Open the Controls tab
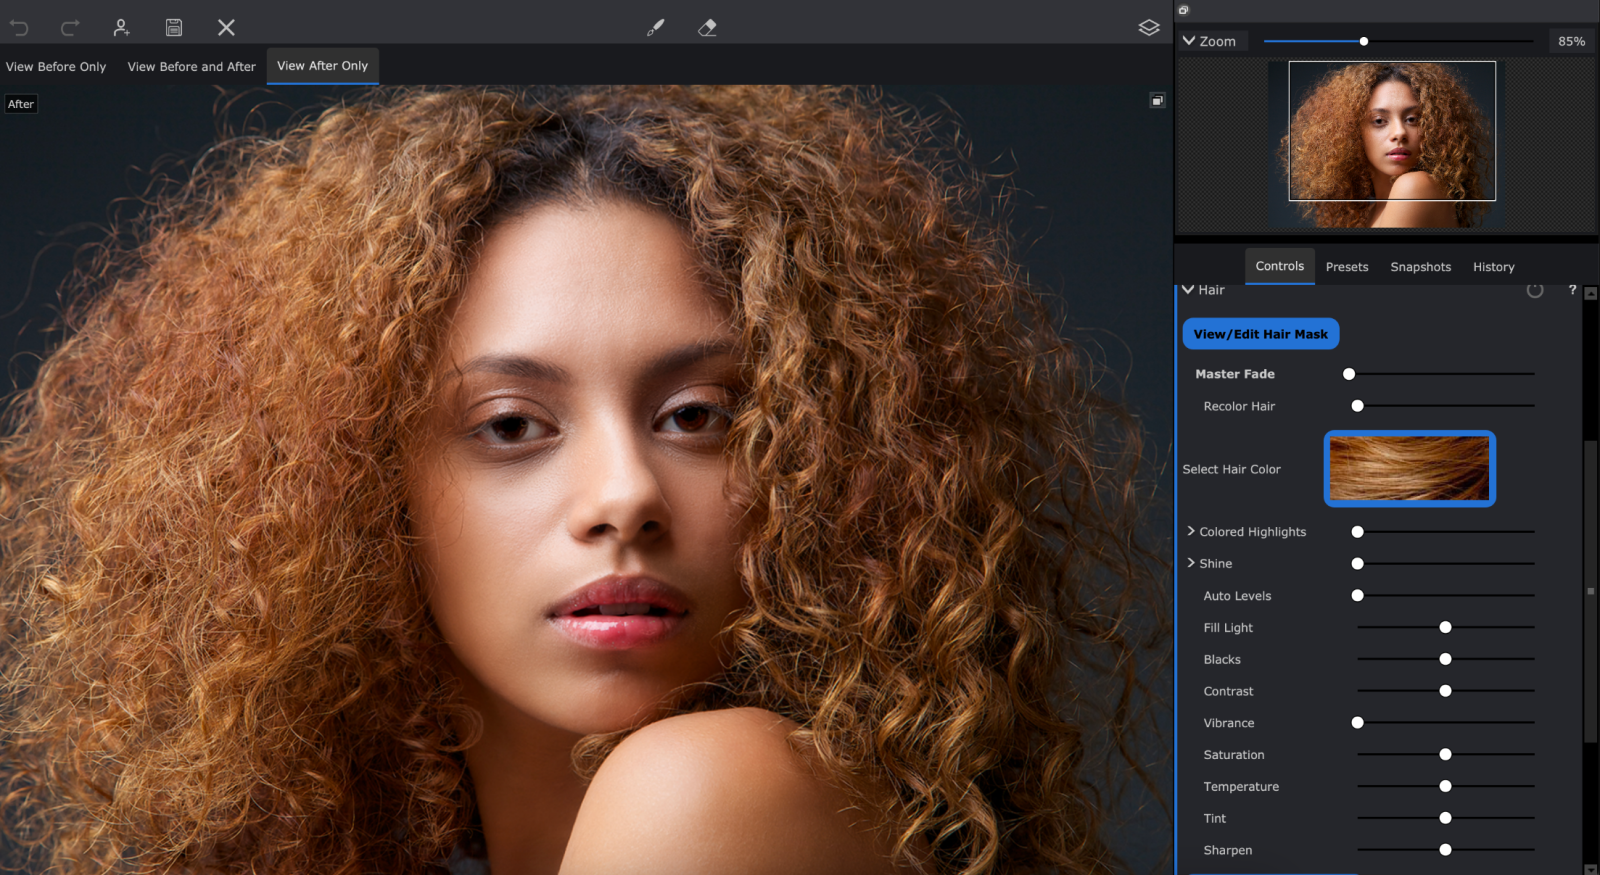 (1280, 266)
